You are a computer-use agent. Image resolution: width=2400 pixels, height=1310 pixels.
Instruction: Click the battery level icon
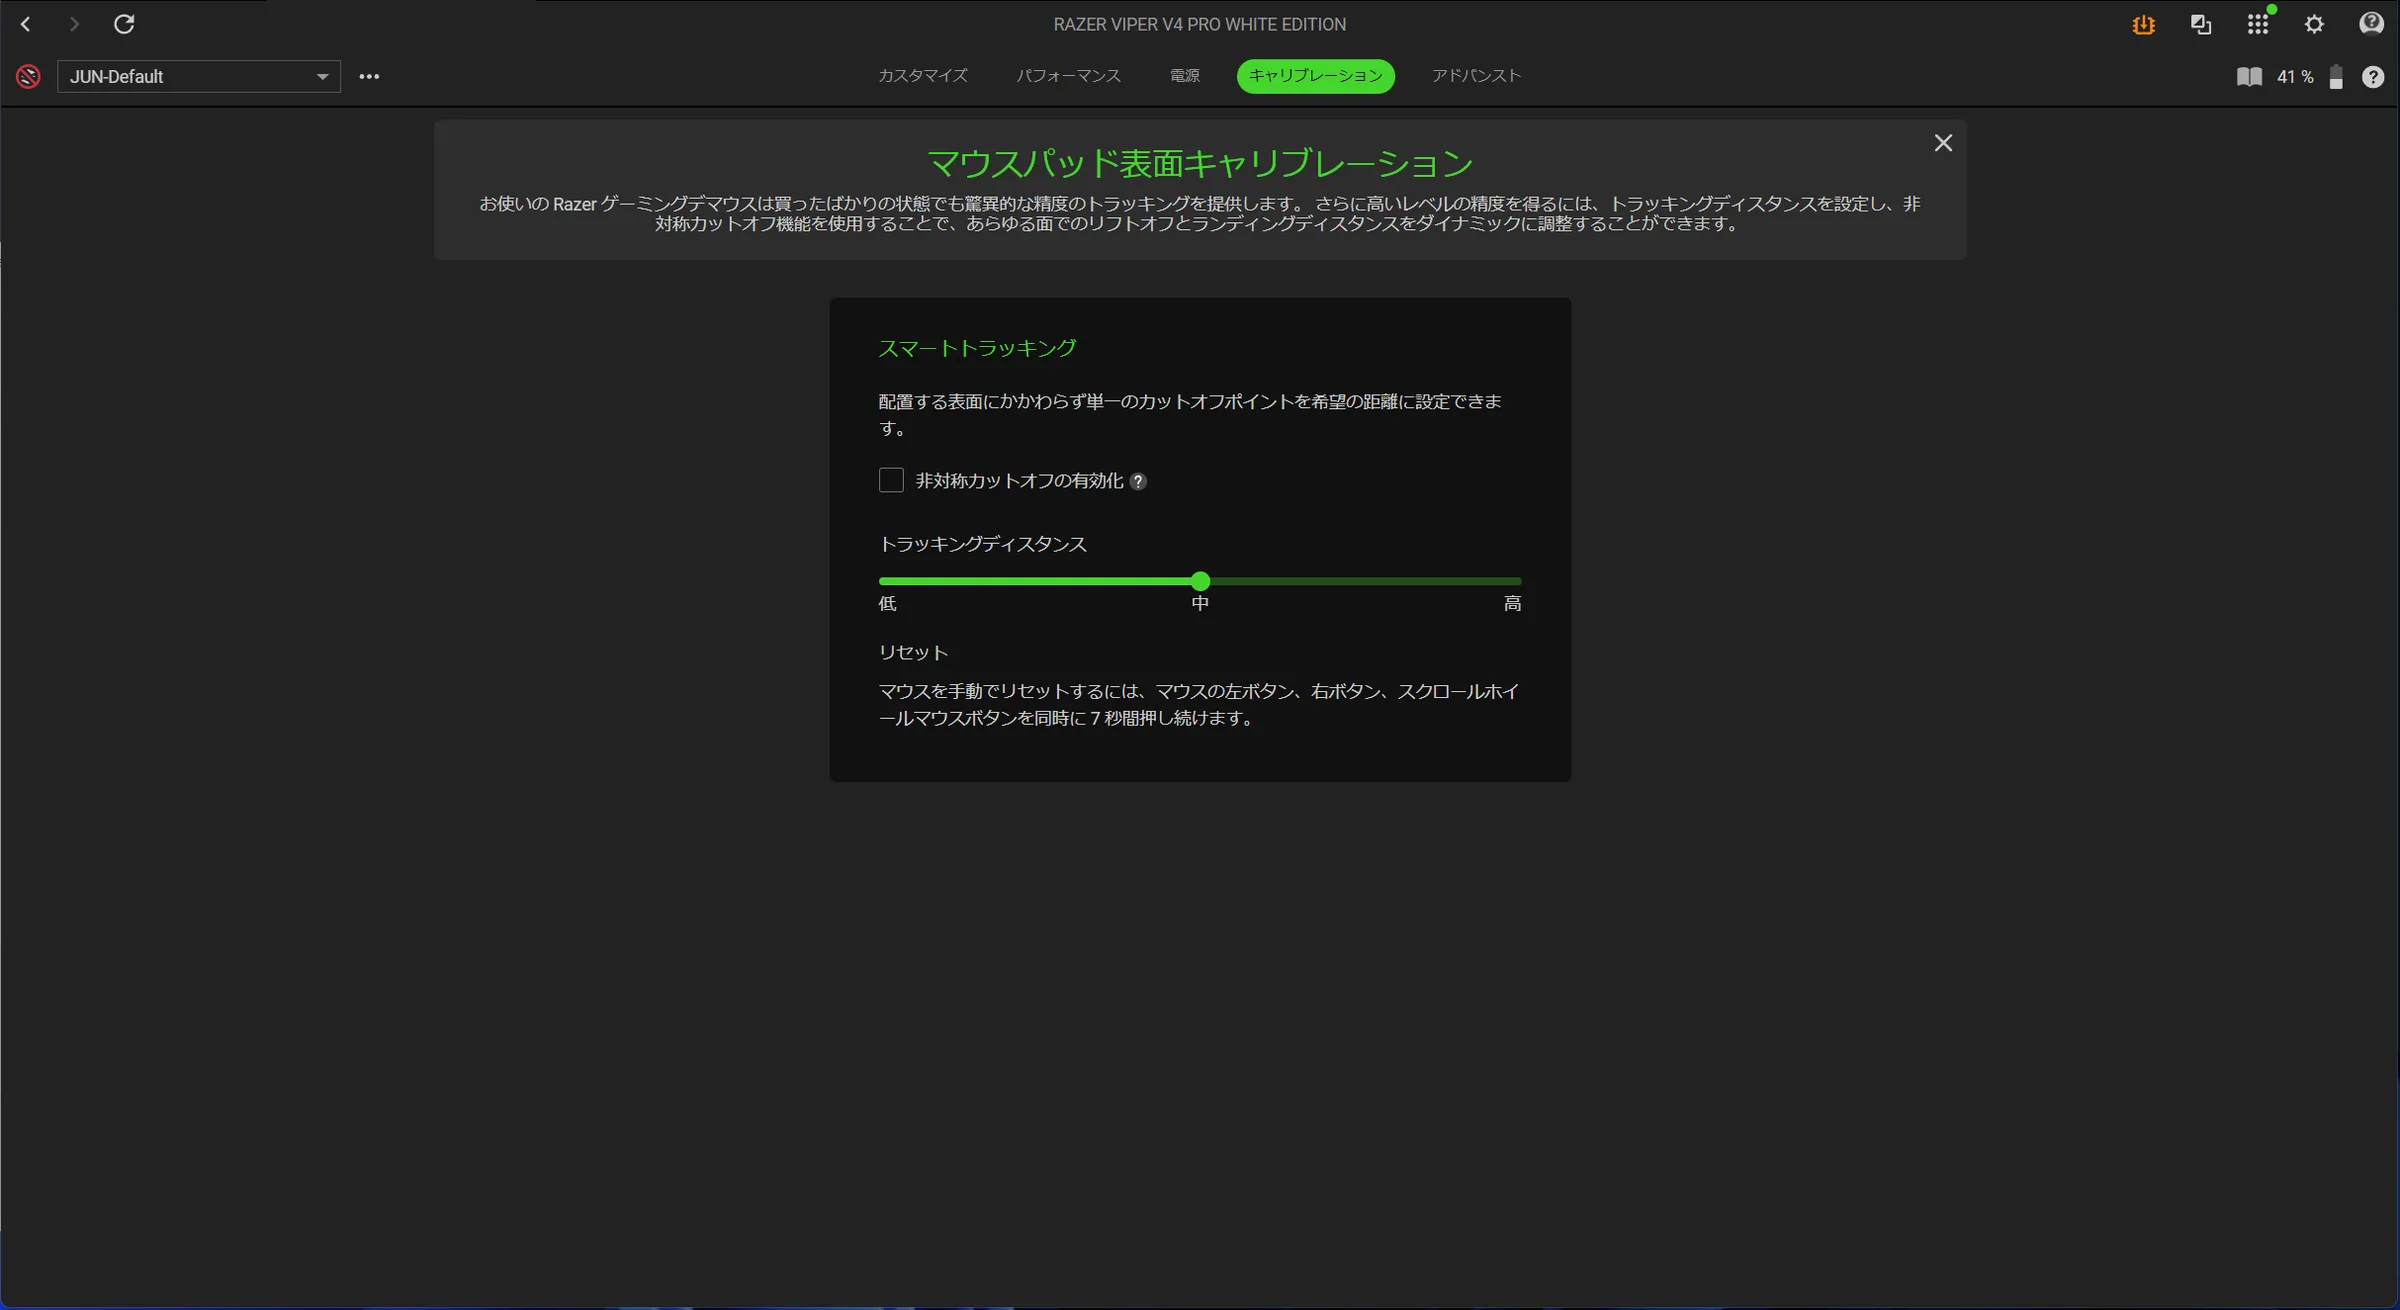point(2336,77)
